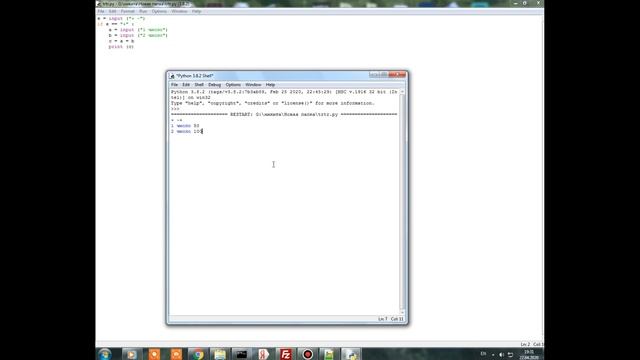640x360 pixels.
Task: Open Window menu in the editor window
Action: [x=179, y=11]
